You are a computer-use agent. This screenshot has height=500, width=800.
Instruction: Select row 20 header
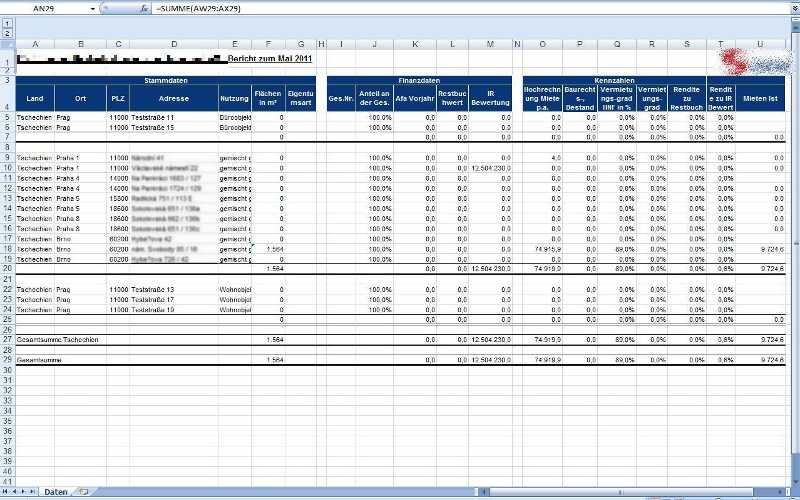8,268
